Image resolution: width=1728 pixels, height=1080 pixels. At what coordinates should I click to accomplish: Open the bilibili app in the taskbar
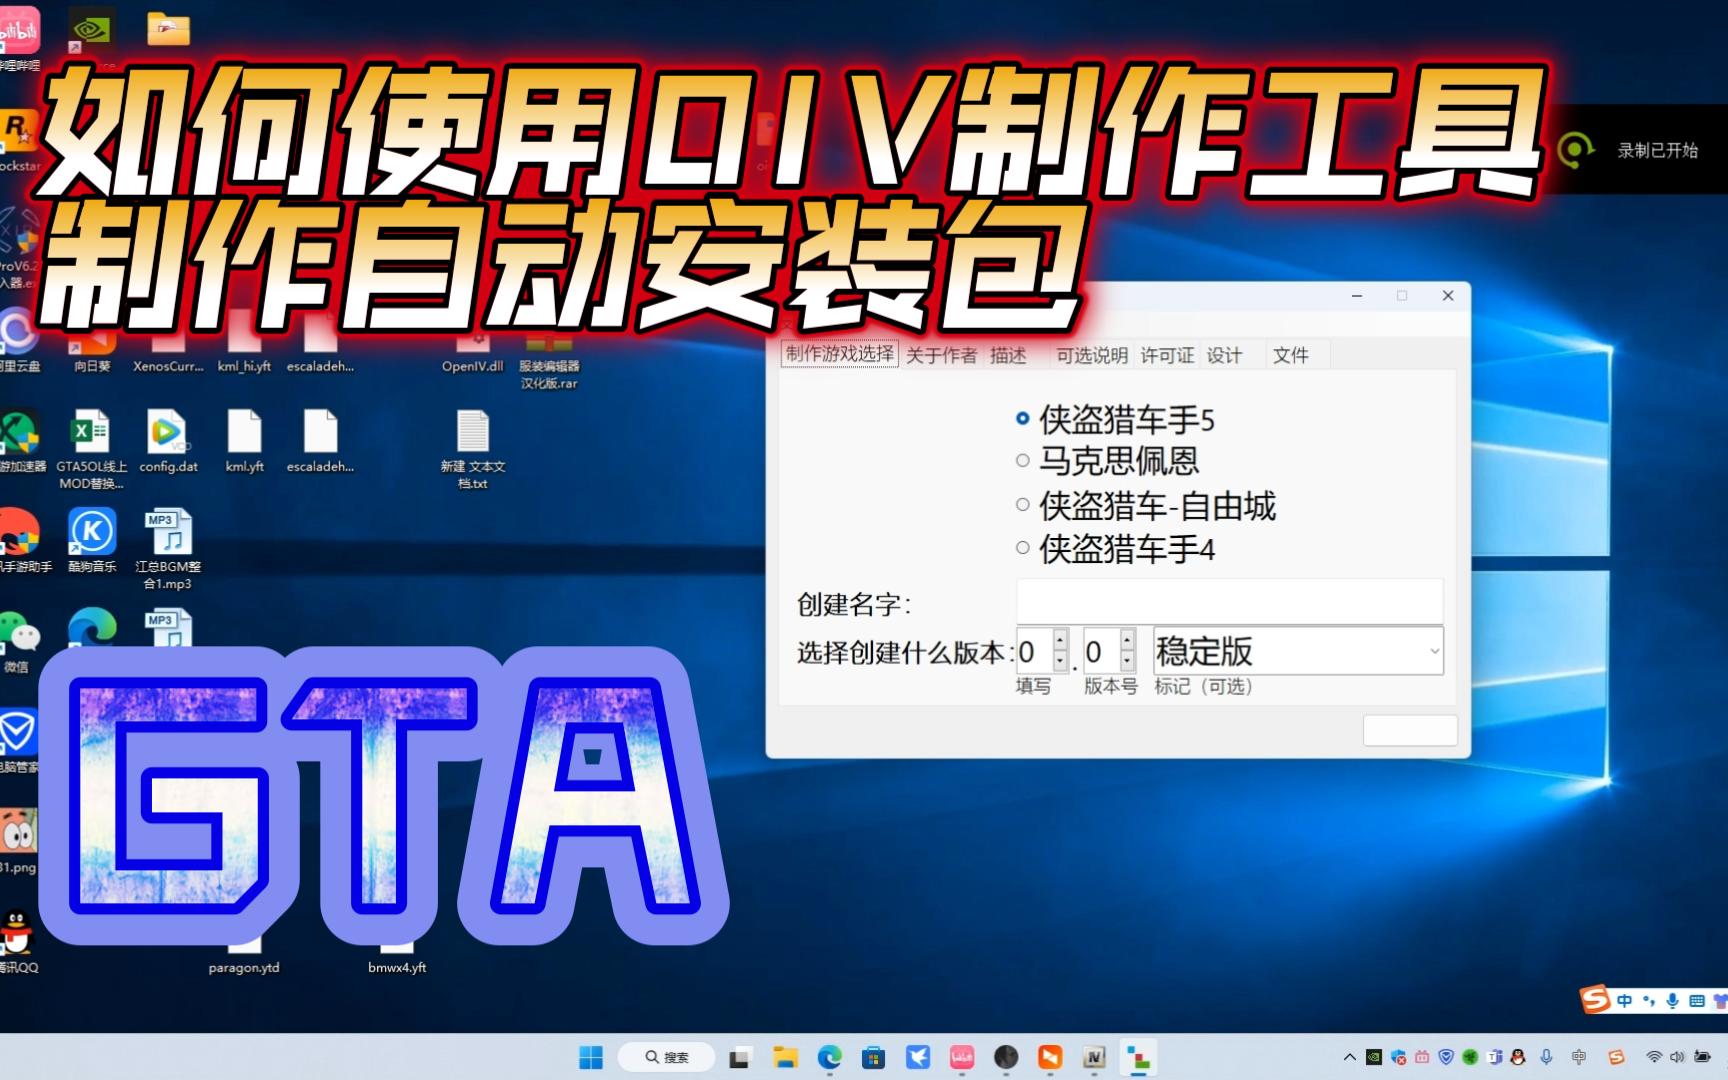click(962, 1057)
